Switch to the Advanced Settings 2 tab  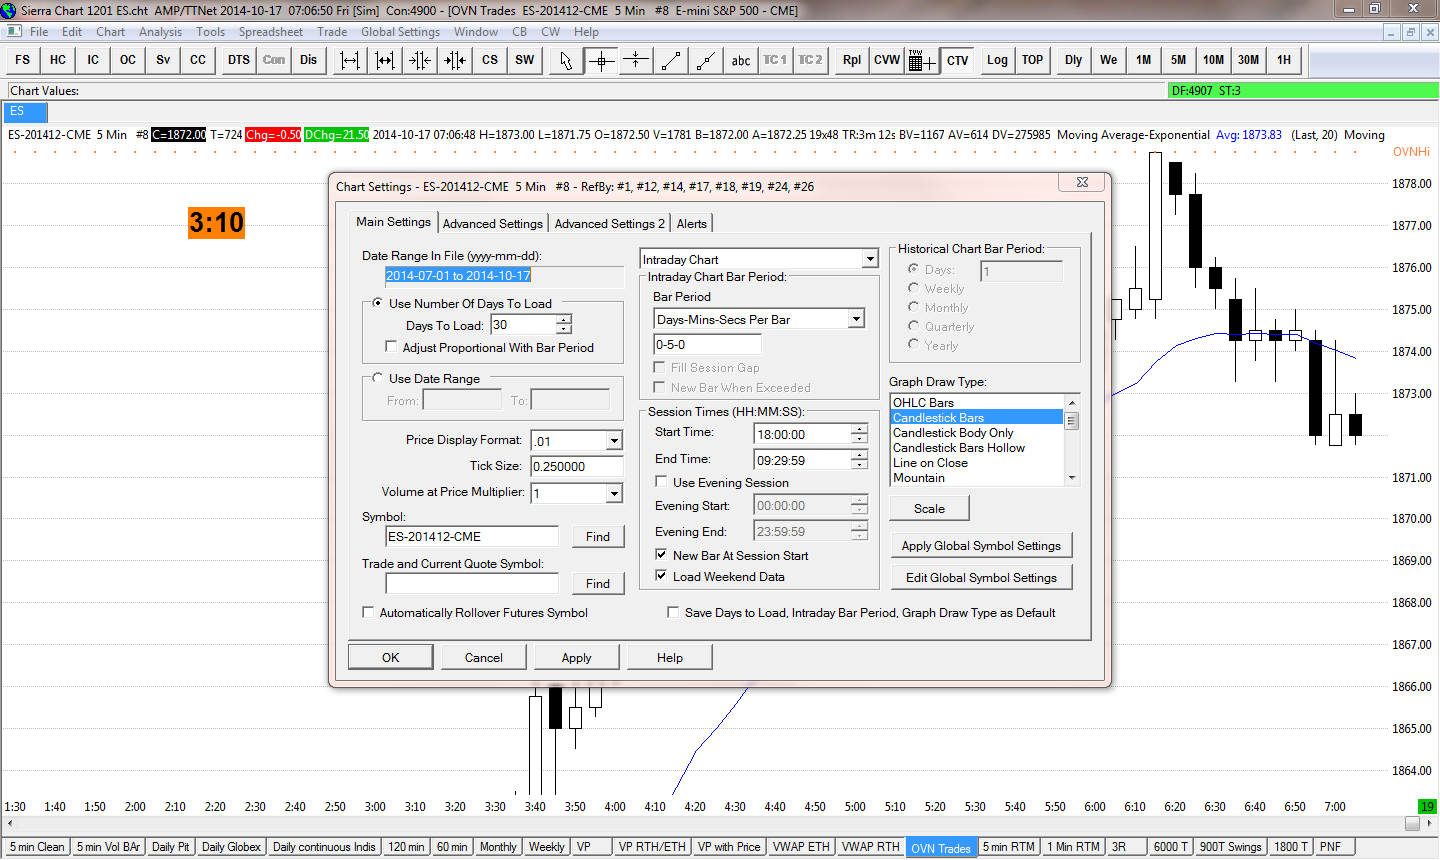click(x=609, y=224)
